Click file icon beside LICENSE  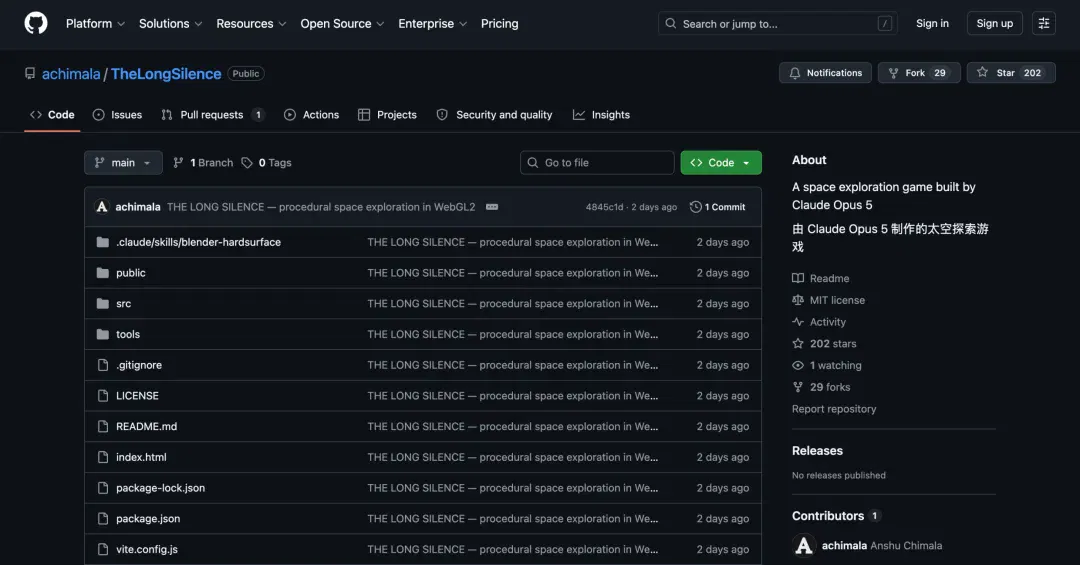click(103, 396)
